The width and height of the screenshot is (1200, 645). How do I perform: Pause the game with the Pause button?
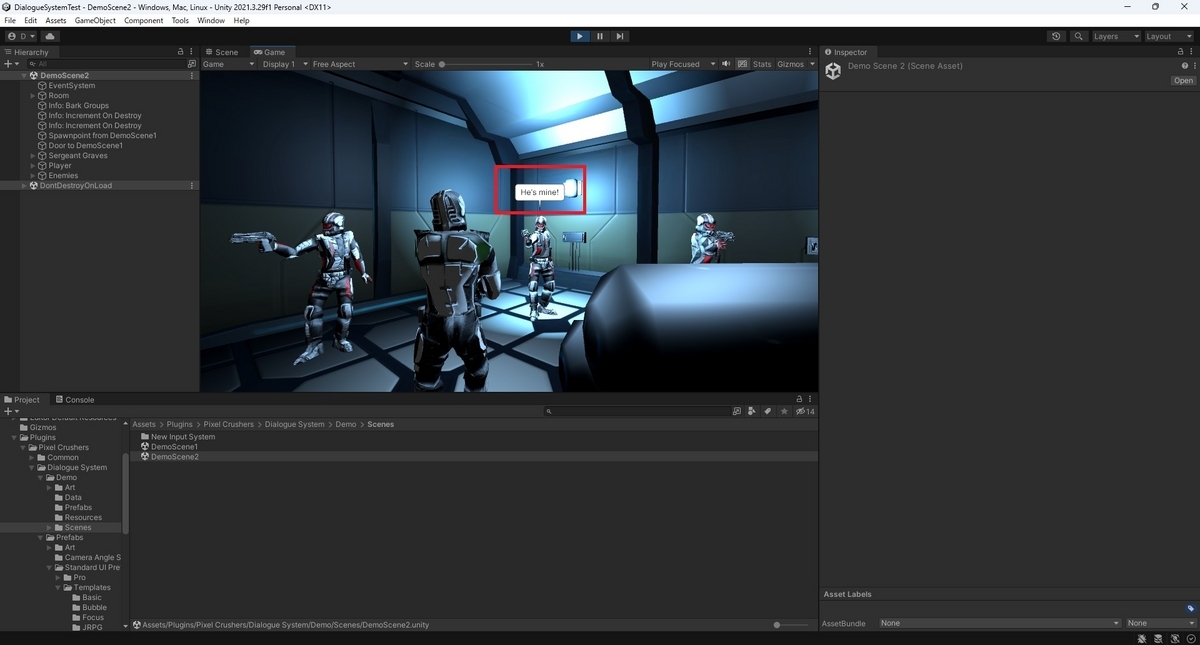tap(600, 36)
